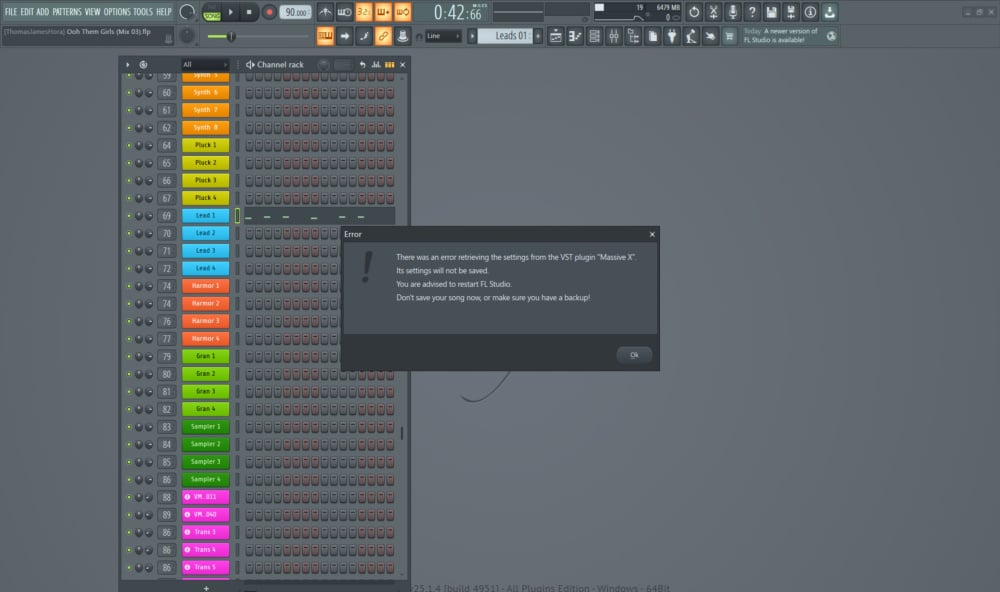This screenshot has width=1000, height=592.
Task: Click OK in the Error dialog
Action: coord(634,355)
